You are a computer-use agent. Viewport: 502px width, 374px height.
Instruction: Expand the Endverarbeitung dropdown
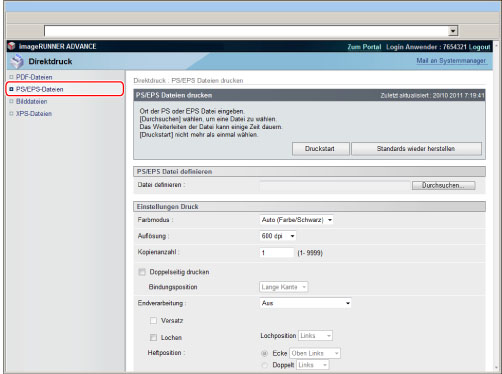305,303
